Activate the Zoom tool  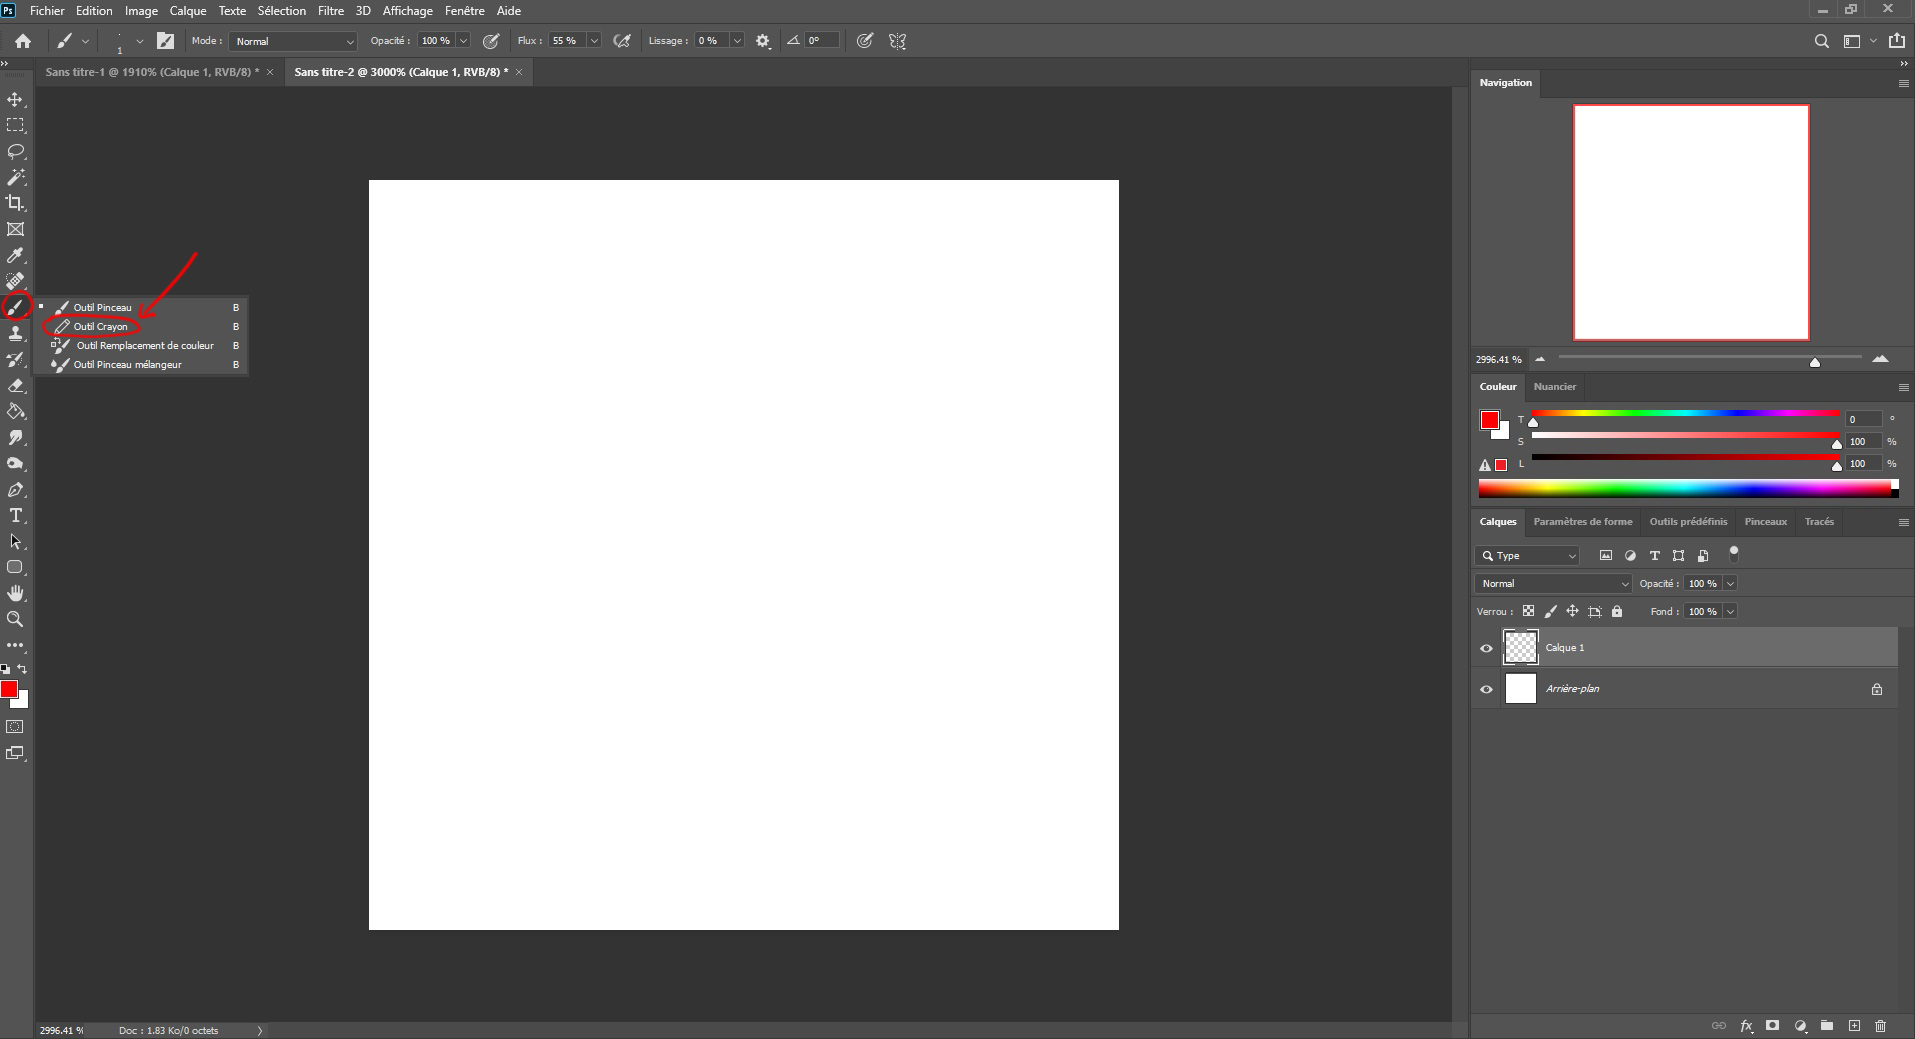tap(15, 619)
